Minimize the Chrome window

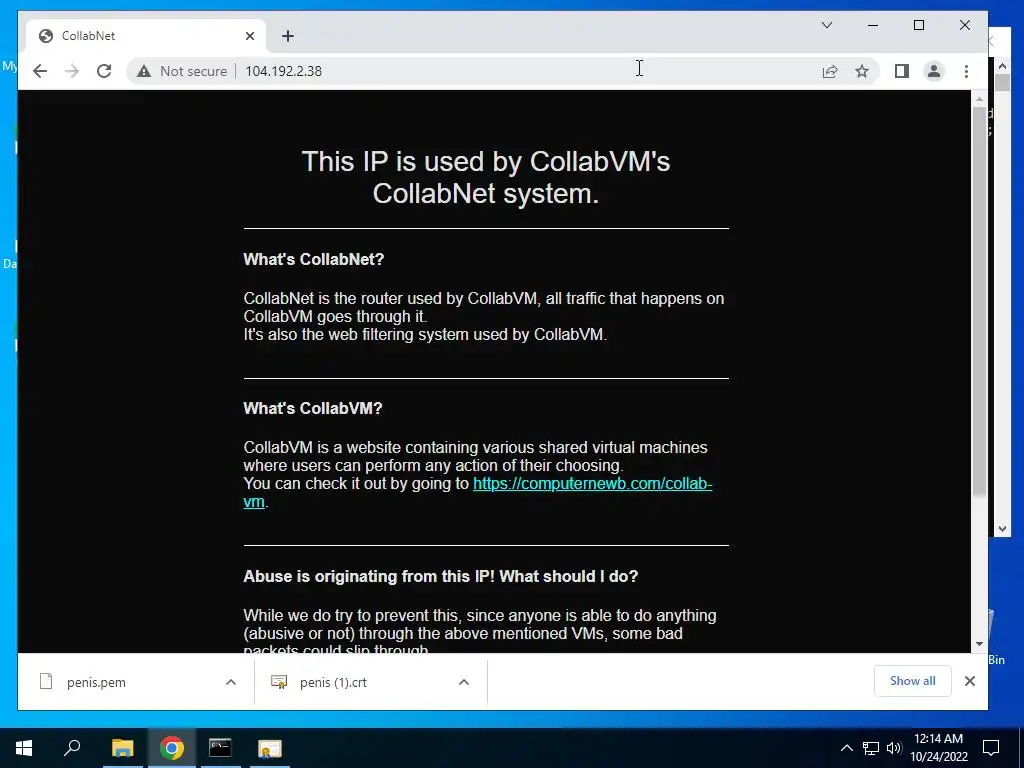872,25
